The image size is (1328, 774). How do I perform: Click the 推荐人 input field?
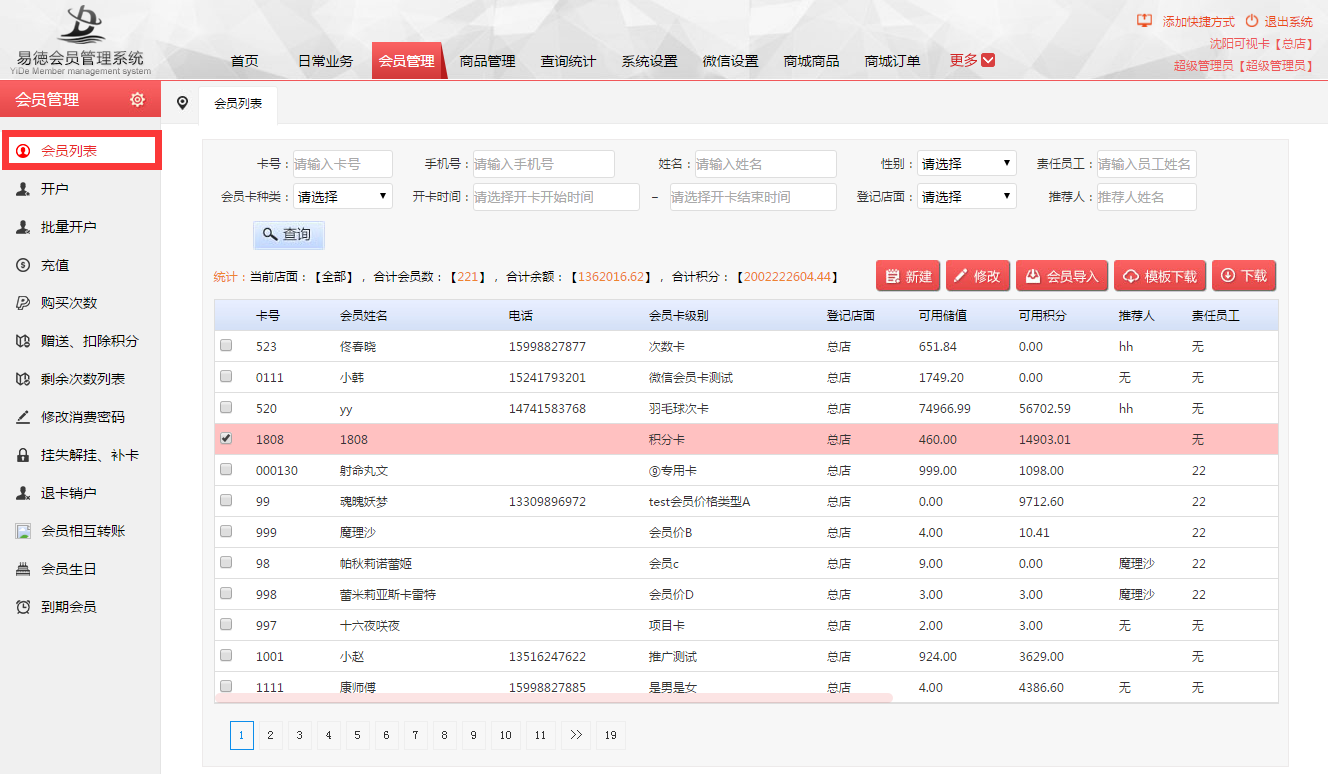click(x=1147, y=197)
